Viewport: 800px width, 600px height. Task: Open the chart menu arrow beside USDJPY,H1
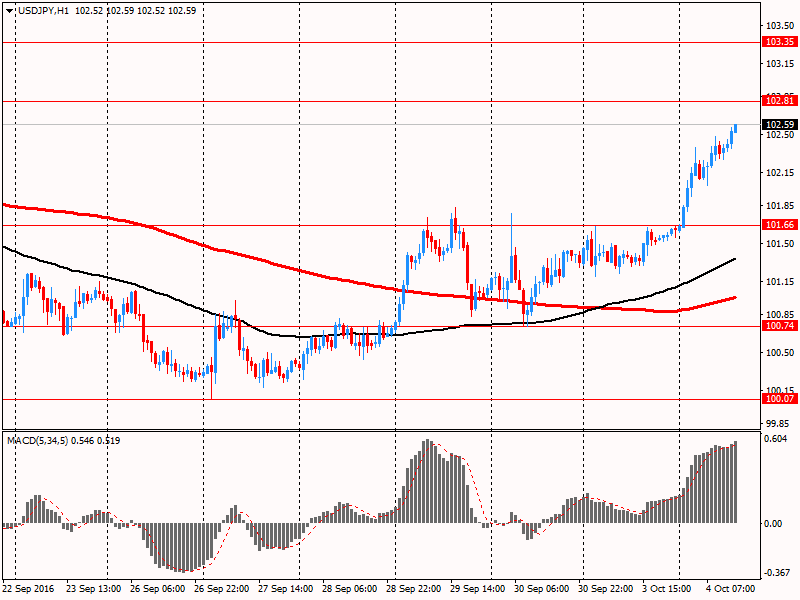pyautogui.click(x=10, y=11)
